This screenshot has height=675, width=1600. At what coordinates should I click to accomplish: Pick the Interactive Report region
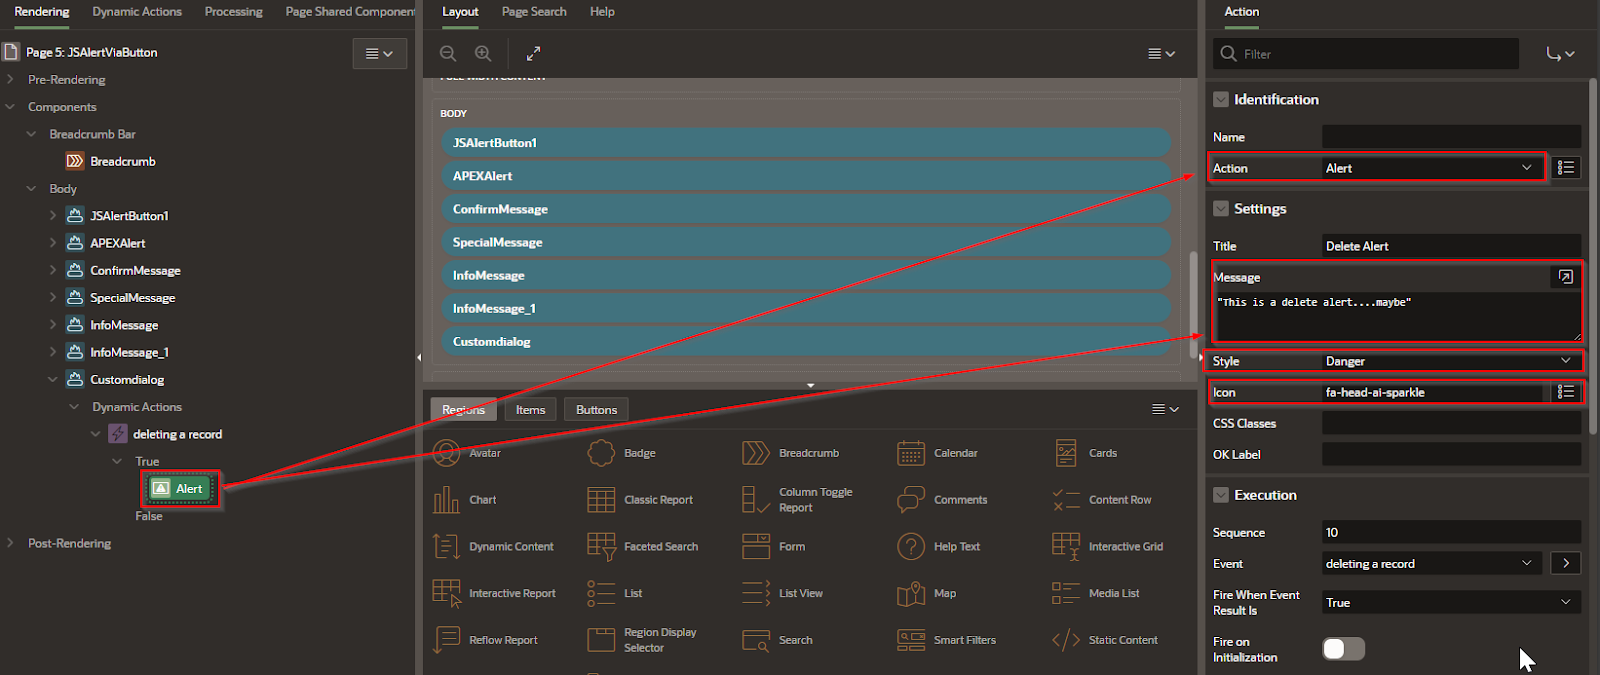[493, 593]
